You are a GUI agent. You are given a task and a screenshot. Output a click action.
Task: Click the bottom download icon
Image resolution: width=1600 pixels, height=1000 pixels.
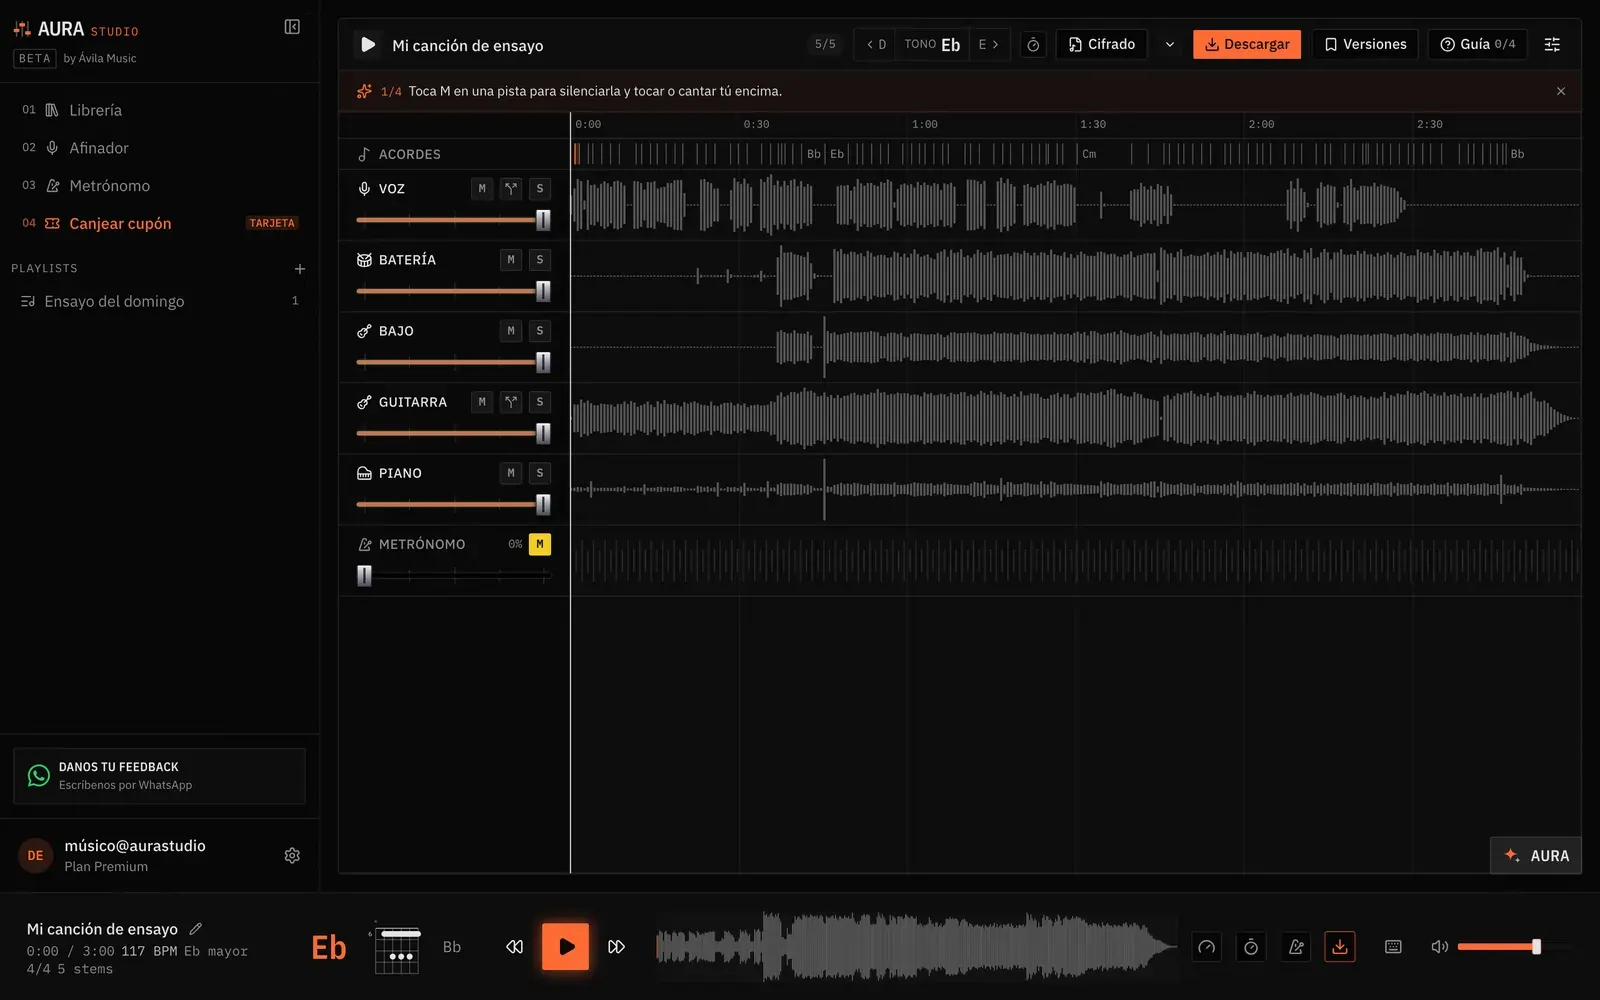point(1340,947)
